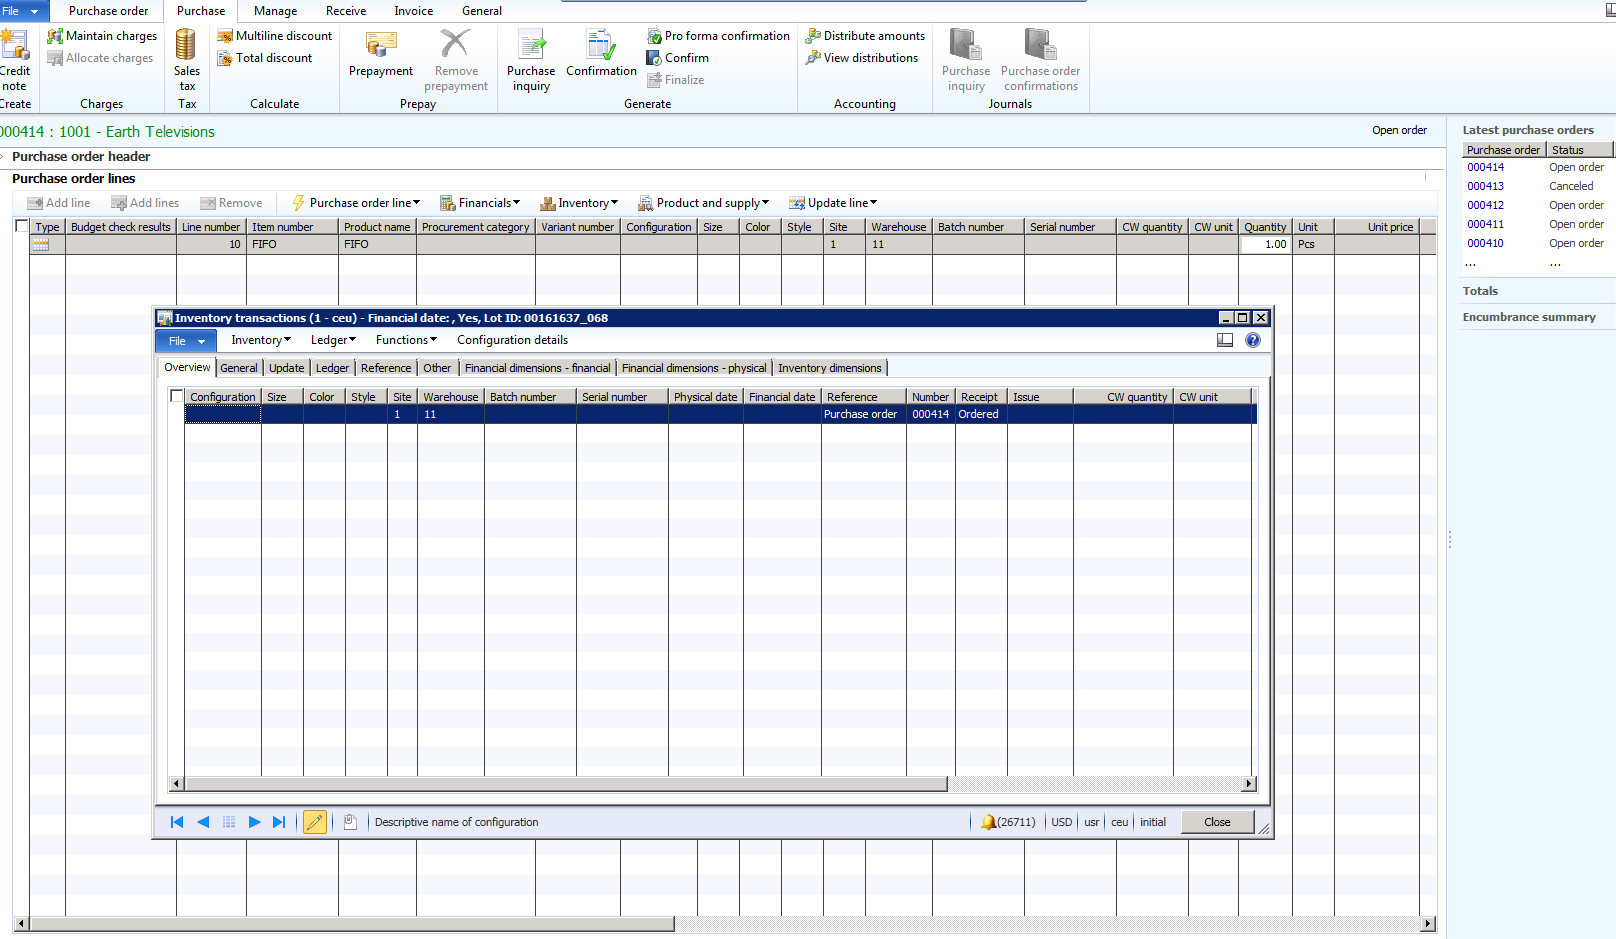The image size is (1616, 939).
Task: Open the Ledger tab in Inventory transactions
Action: pyautogui.click(x=332, y=368)
